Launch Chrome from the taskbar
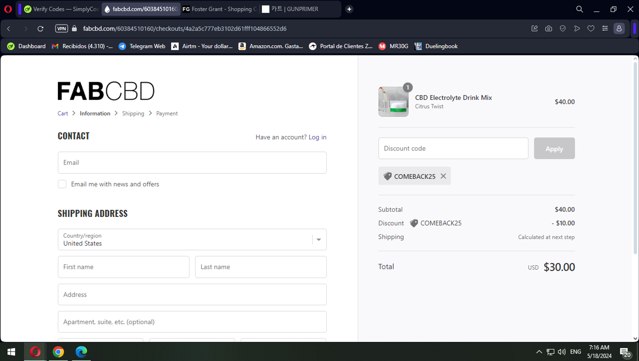The height and width of the screenshot is (361, 639). (x=58, y=352)
